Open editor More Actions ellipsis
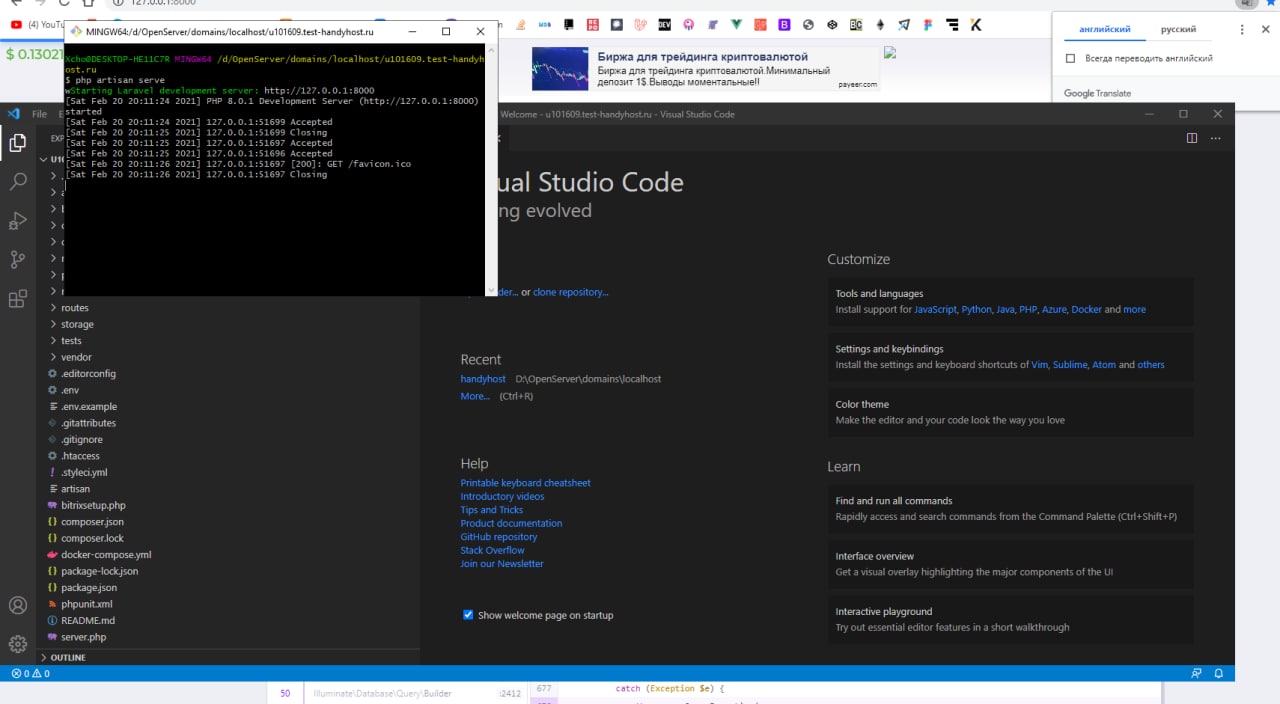The image size is (1280, 704). click(1216, 138)
